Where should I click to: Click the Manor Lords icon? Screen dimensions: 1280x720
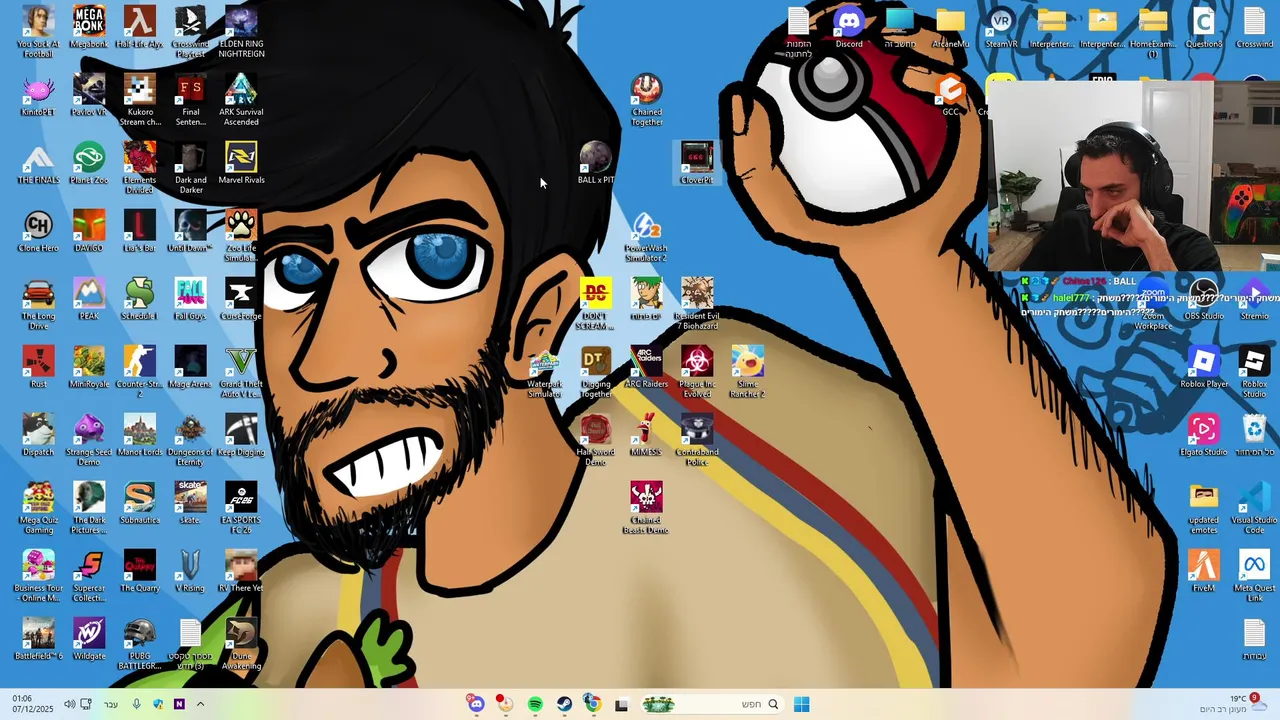point(139,435)
